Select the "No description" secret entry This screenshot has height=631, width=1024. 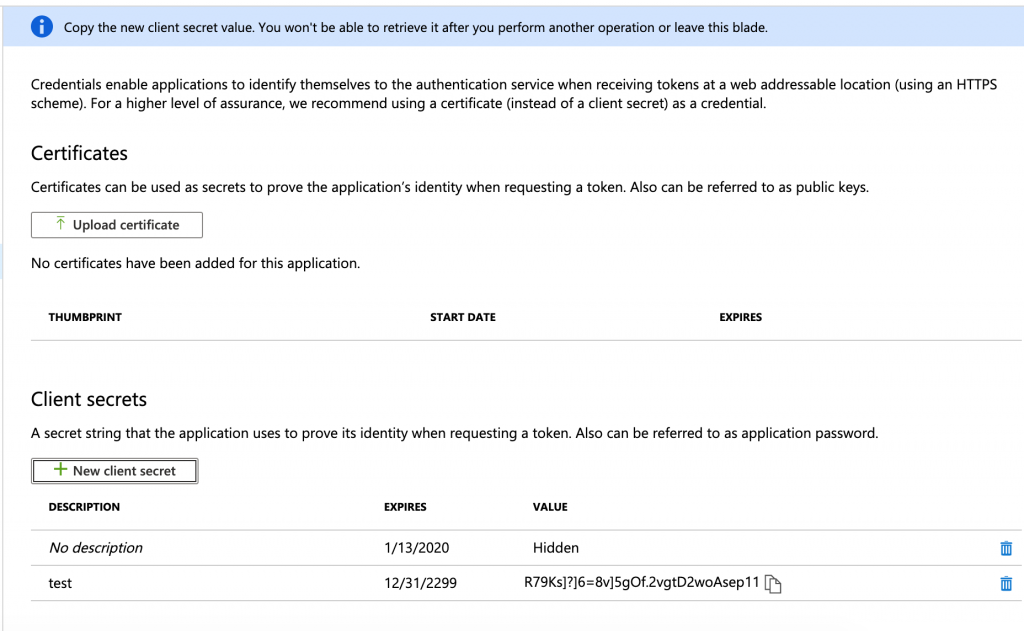96,548
